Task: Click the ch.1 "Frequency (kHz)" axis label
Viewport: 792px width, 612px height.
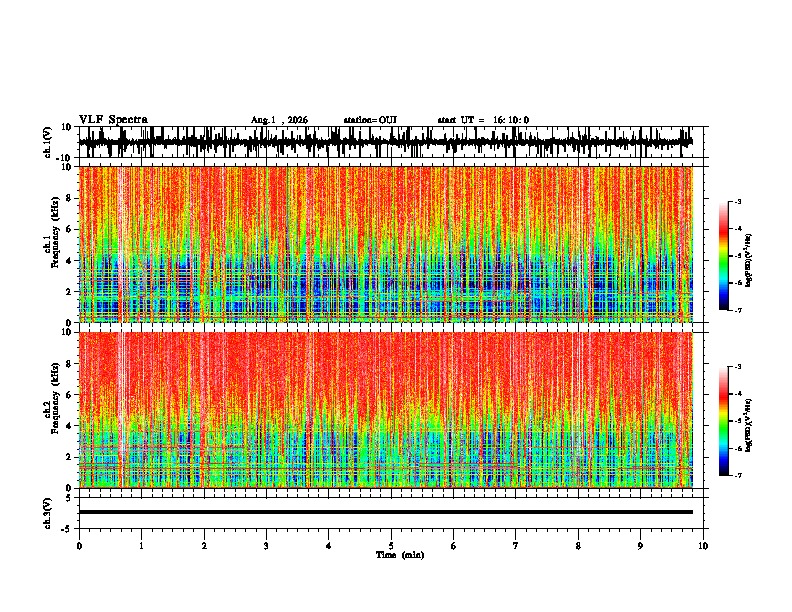Action: [55, 233]
